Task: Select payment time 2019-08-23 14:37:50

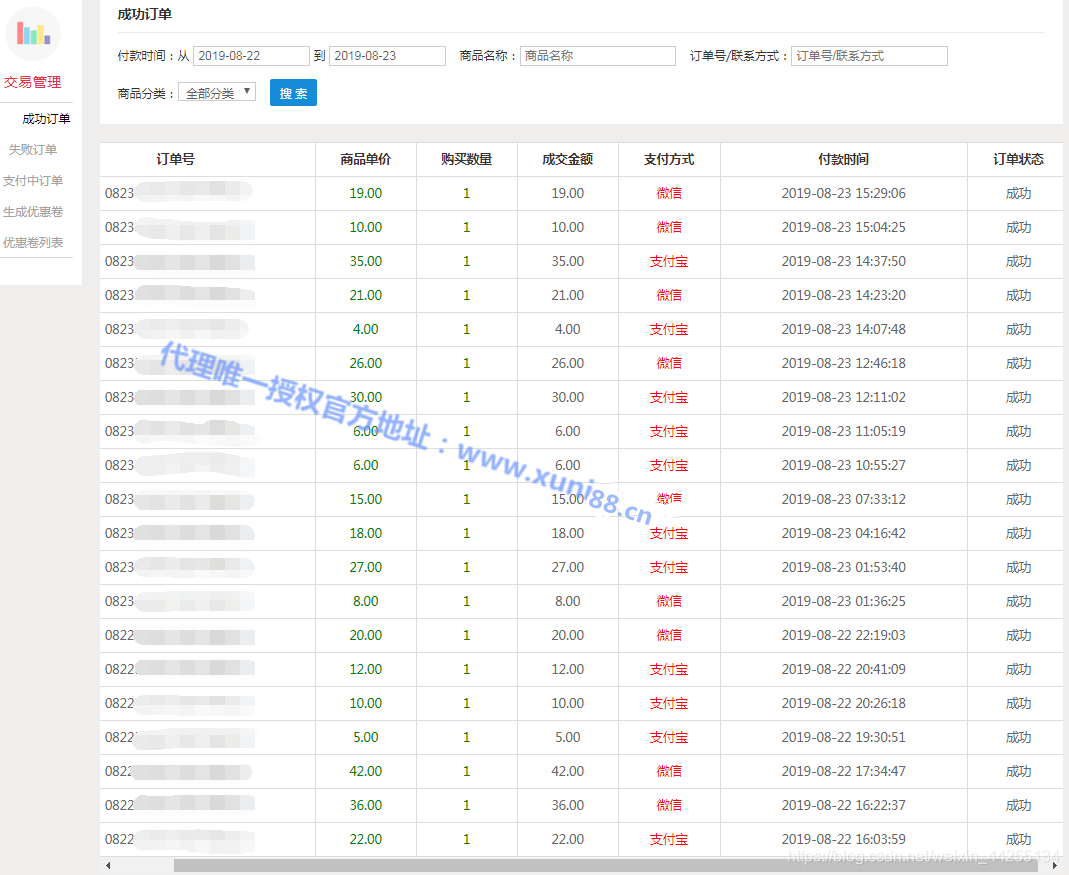Action: [x=843, y=261]
